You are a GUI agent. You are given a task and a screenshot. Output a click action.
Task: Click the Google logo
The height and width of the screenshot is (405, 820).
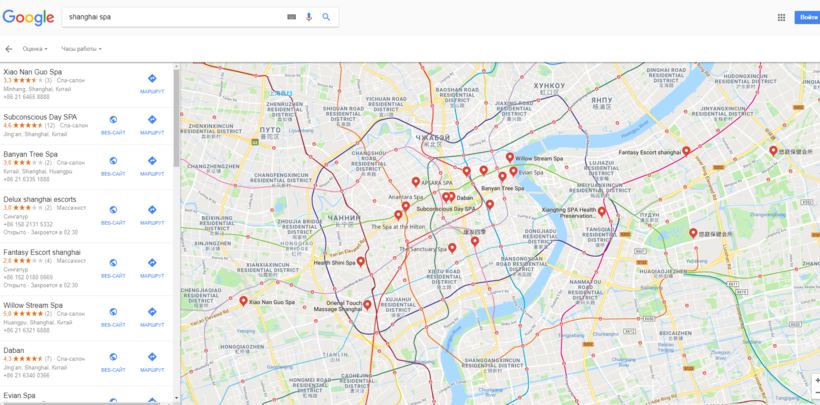point(28,18)
